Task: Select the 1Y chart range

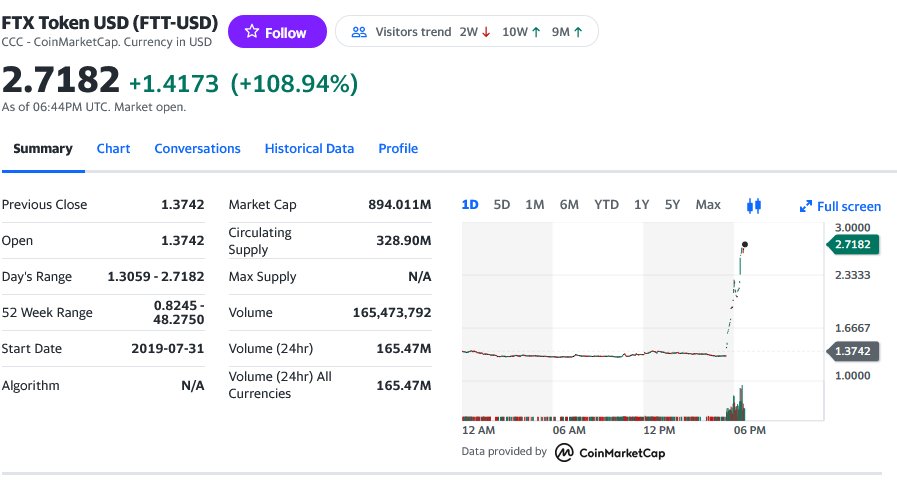Action: click(x=641, y=205)
